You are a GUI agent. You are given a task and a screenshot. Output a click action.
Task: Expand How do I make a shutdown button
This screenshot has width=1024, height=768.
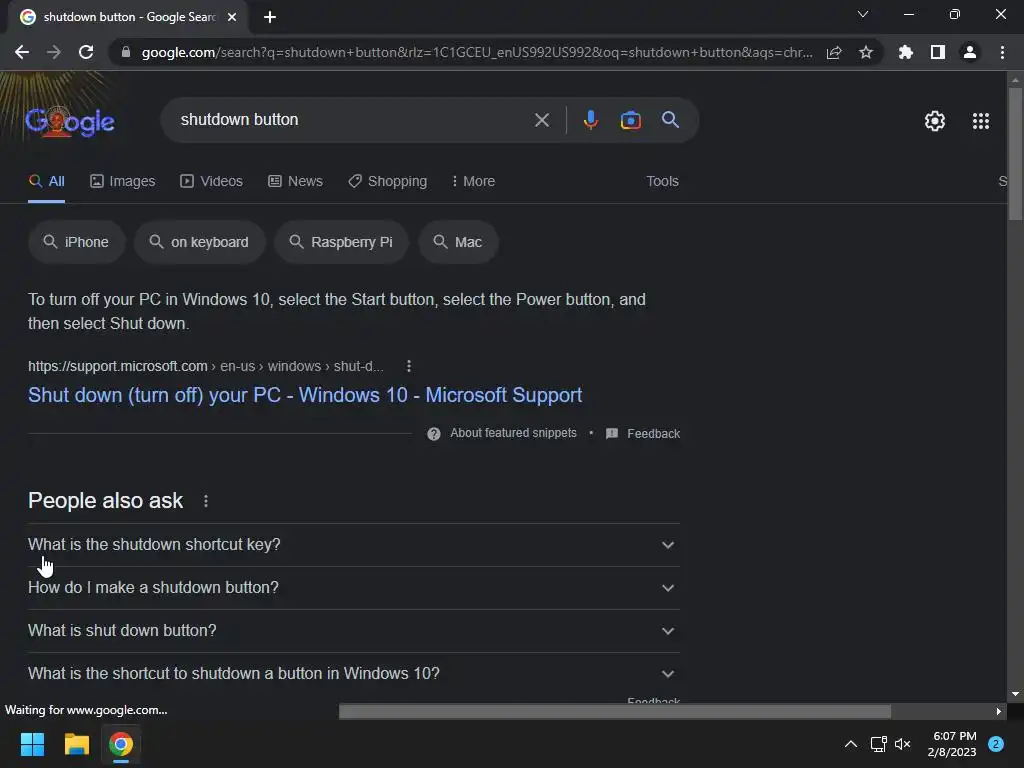point(353,588)
